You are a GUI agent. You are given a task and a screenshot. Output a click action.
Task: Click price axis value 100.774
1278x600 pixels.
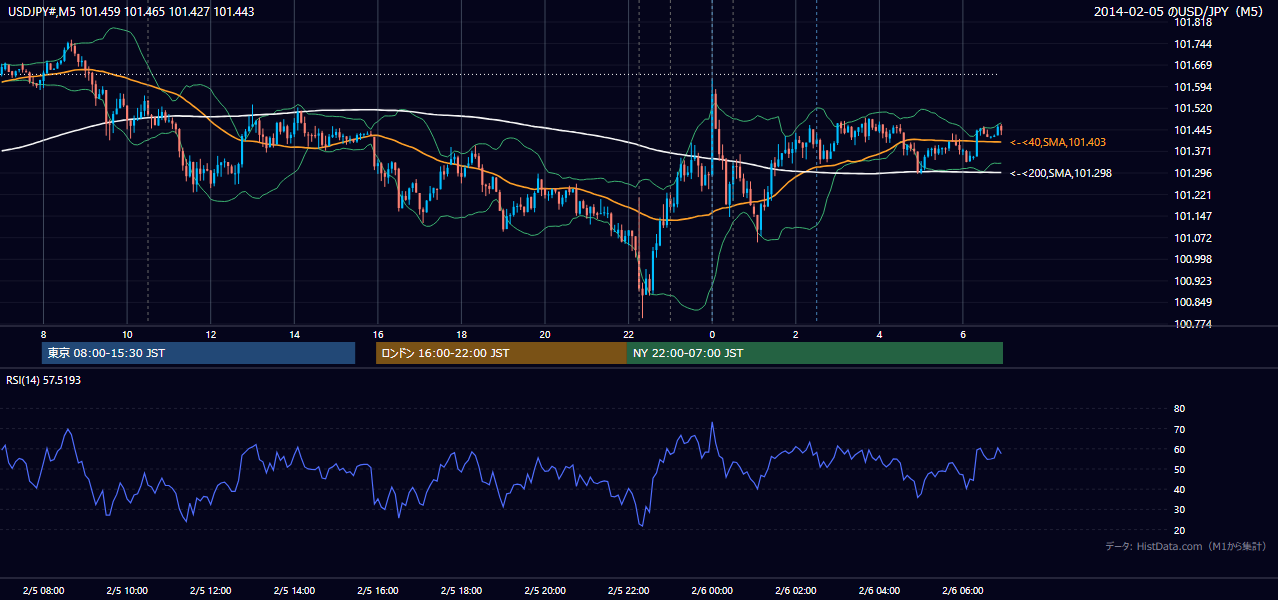[1193, 324]
